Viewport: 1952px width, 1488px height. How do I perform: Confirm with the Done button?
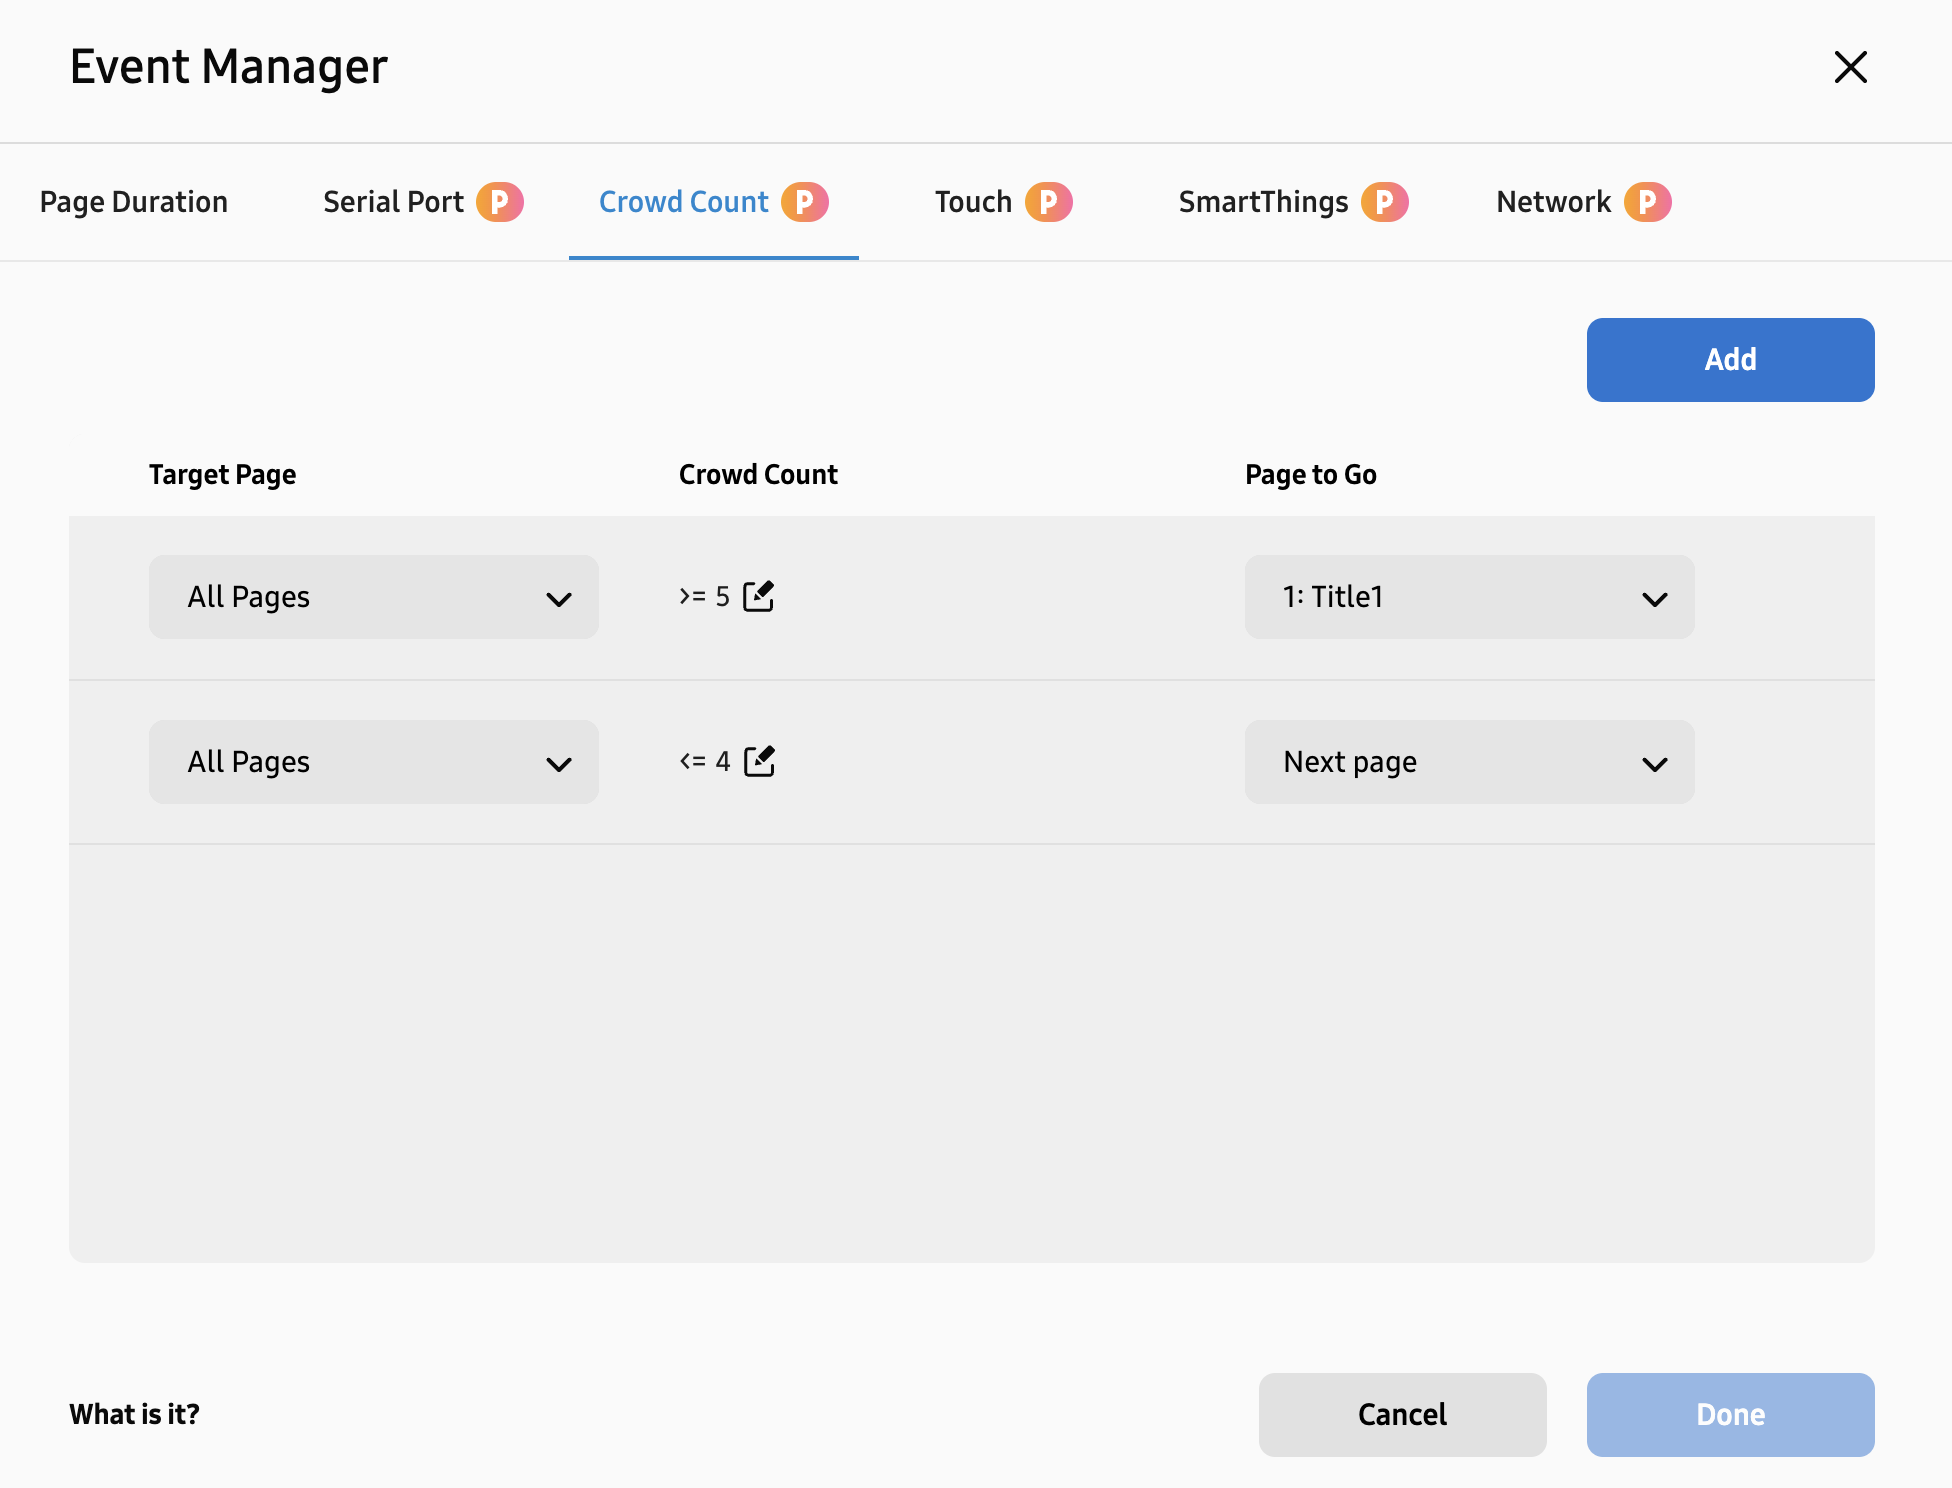pyautogui.click(x=1730, y=1414)
